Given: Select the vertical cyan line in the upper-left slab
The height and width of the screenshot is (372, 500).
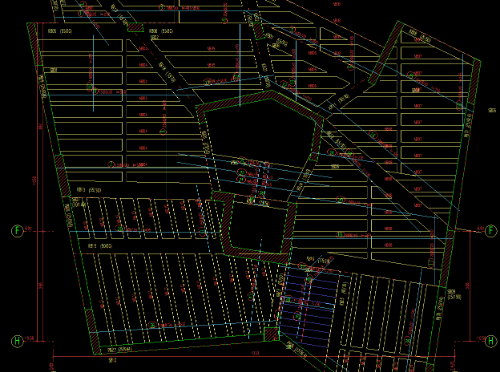Looking at the screenshot, I should pyautogui.click(x=93, y=73).
